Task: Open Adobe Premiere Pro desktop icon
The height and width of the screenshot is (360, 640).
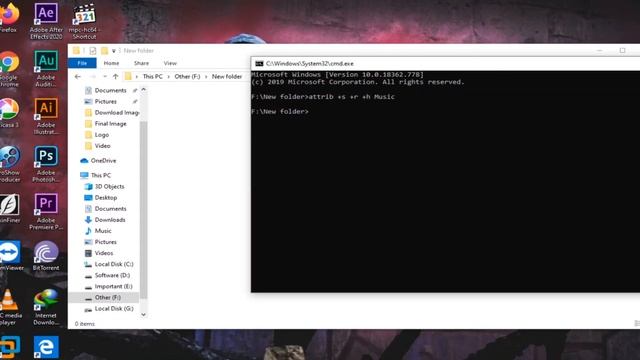Action: (x=46, y=211)
